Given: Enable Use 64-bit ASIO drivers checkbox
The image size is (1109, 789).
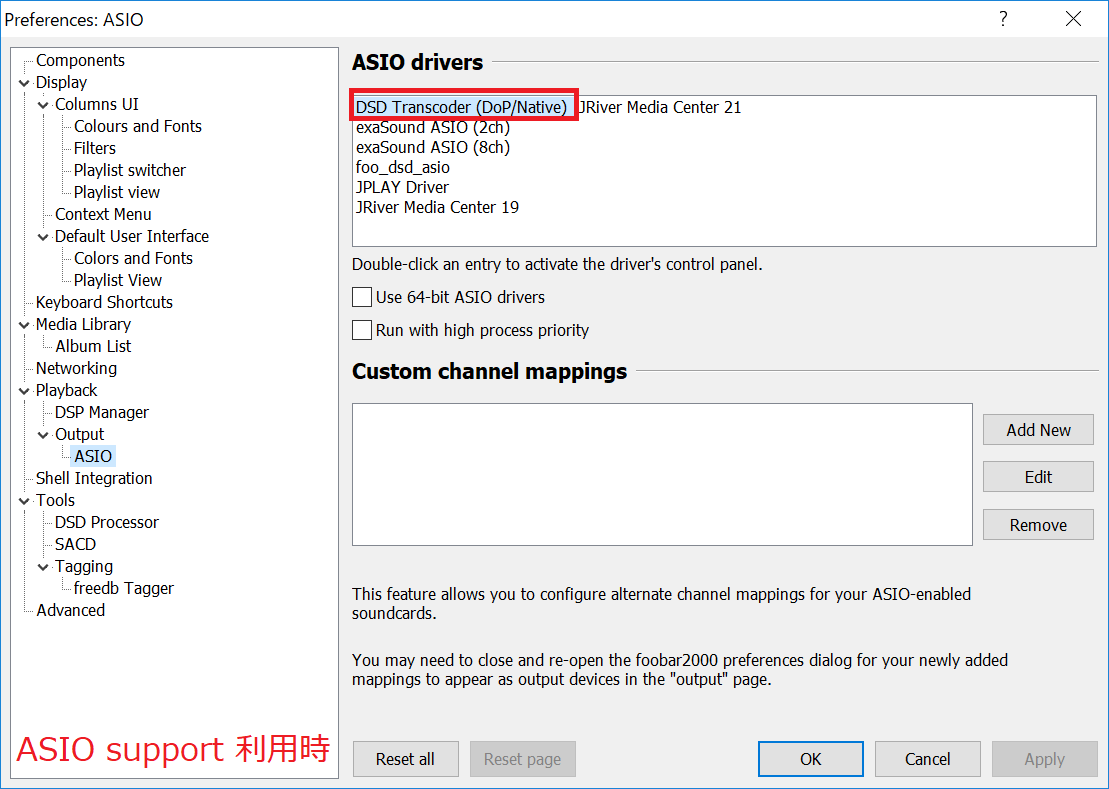Looking at the screenshot, I should [x=362, y=297].
